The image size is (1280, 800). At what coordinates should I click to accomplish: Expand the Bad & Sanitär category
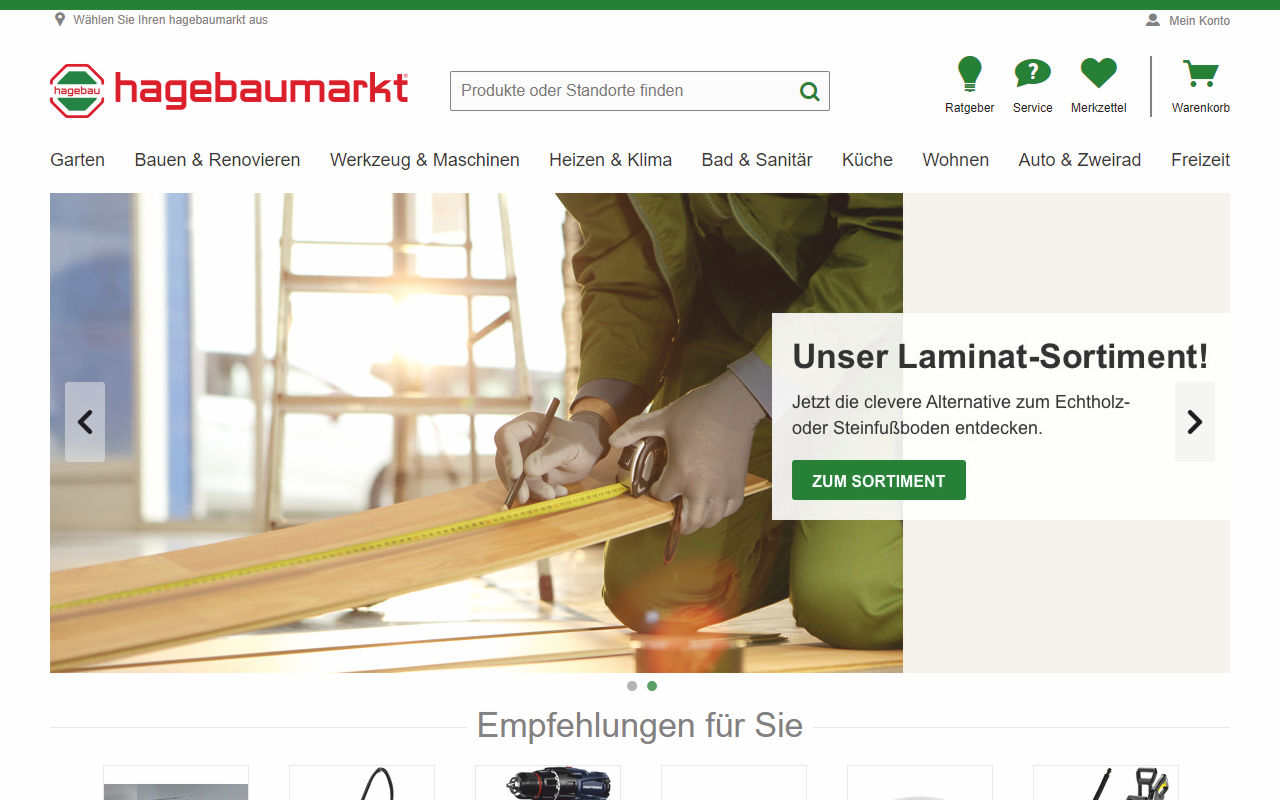(x=757, y=160)
